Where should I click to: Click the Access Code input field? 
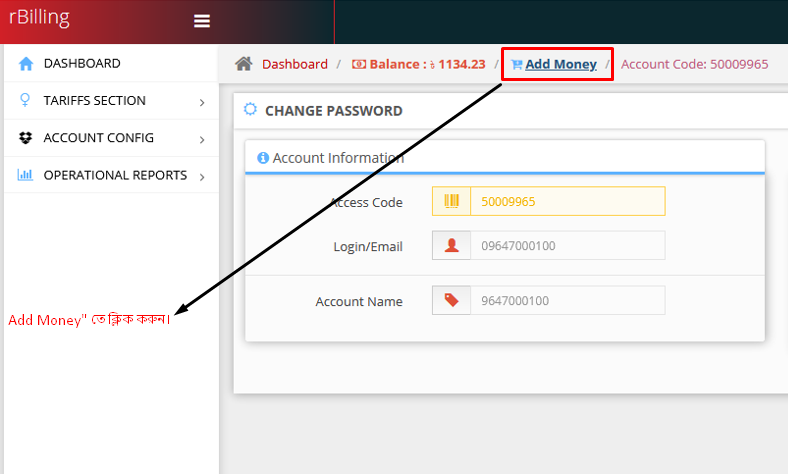(x=567, y=201)
